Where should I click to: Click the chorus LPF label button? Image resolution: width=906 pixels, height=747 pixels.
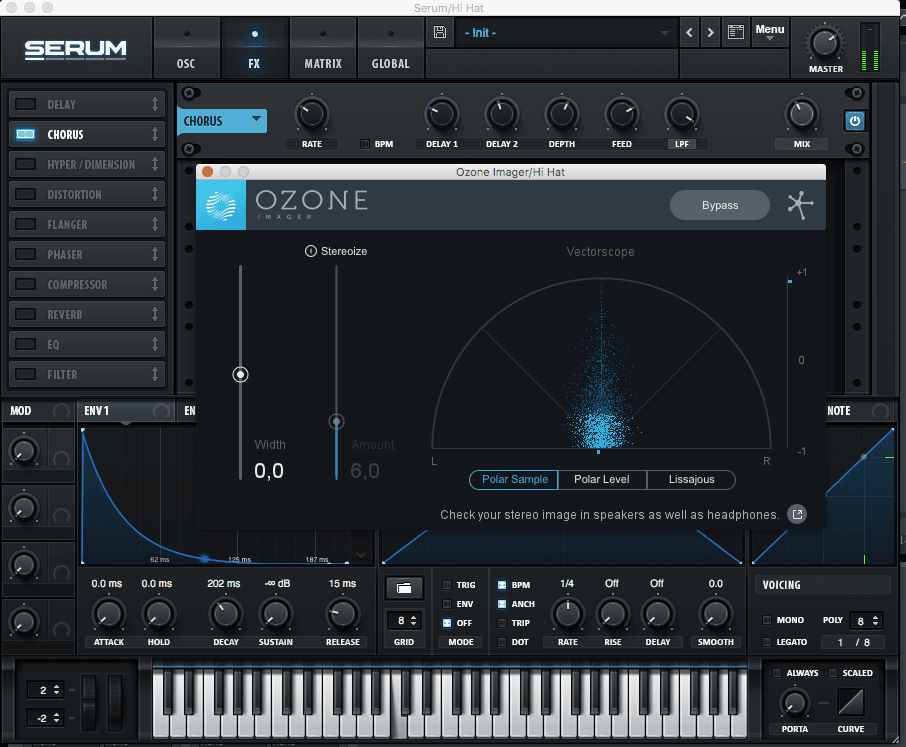(682, 144)
